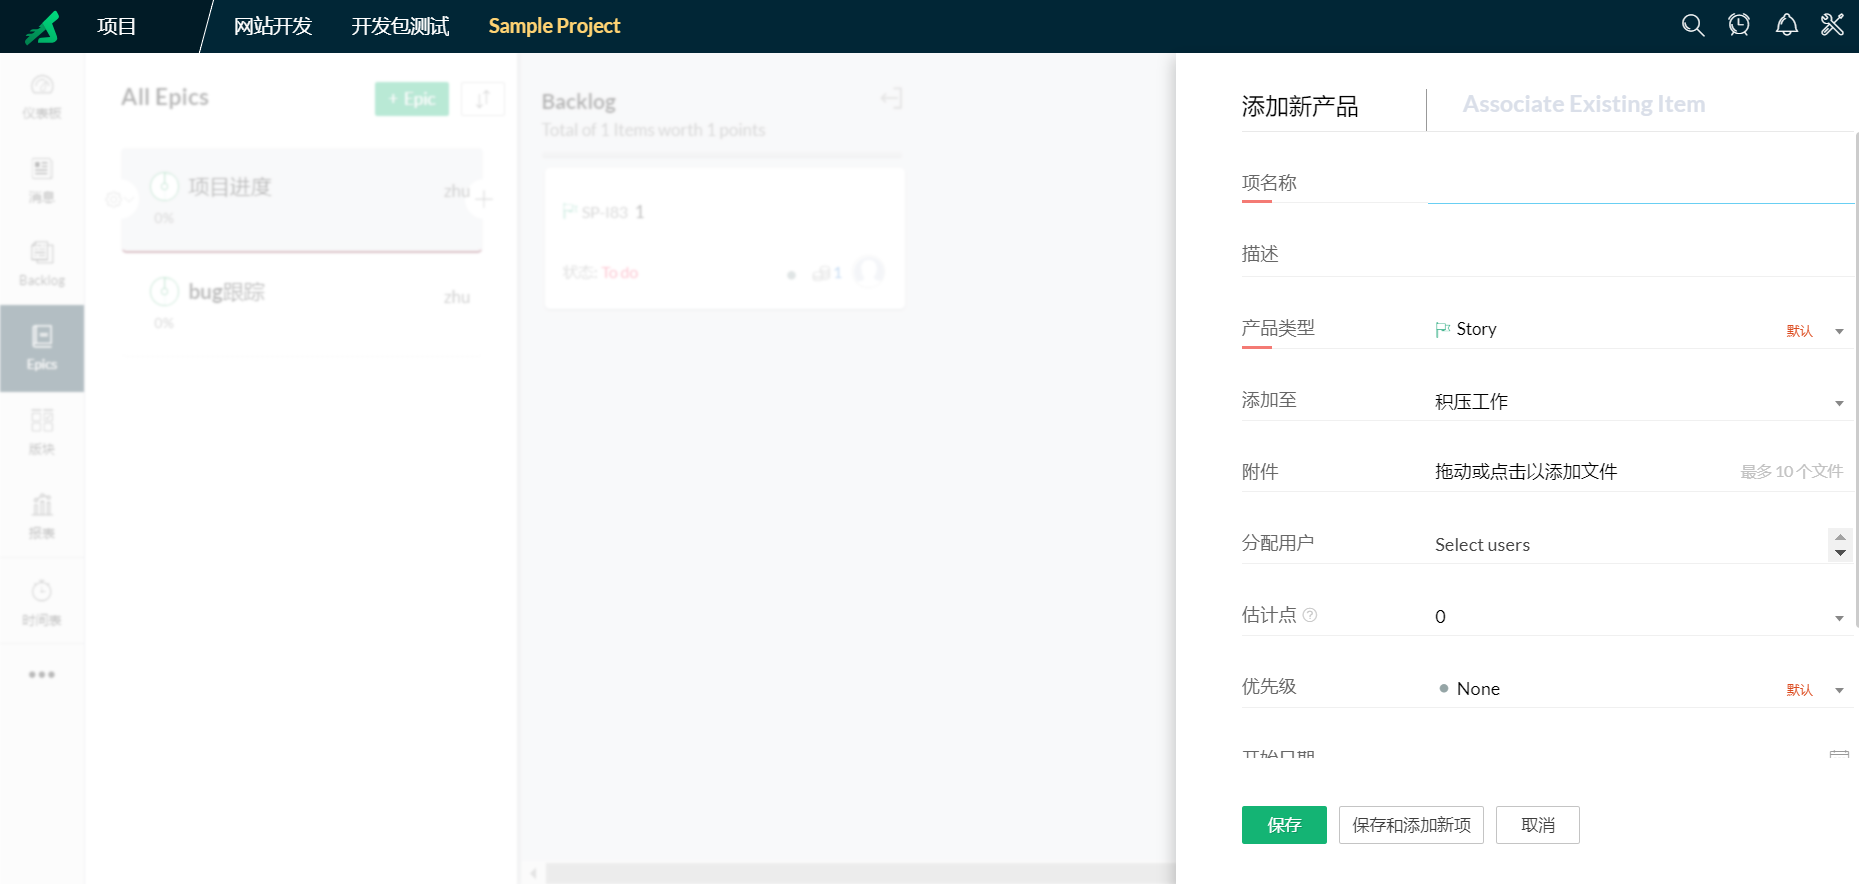Click the 项名称 text input field

coord(1640,184)
